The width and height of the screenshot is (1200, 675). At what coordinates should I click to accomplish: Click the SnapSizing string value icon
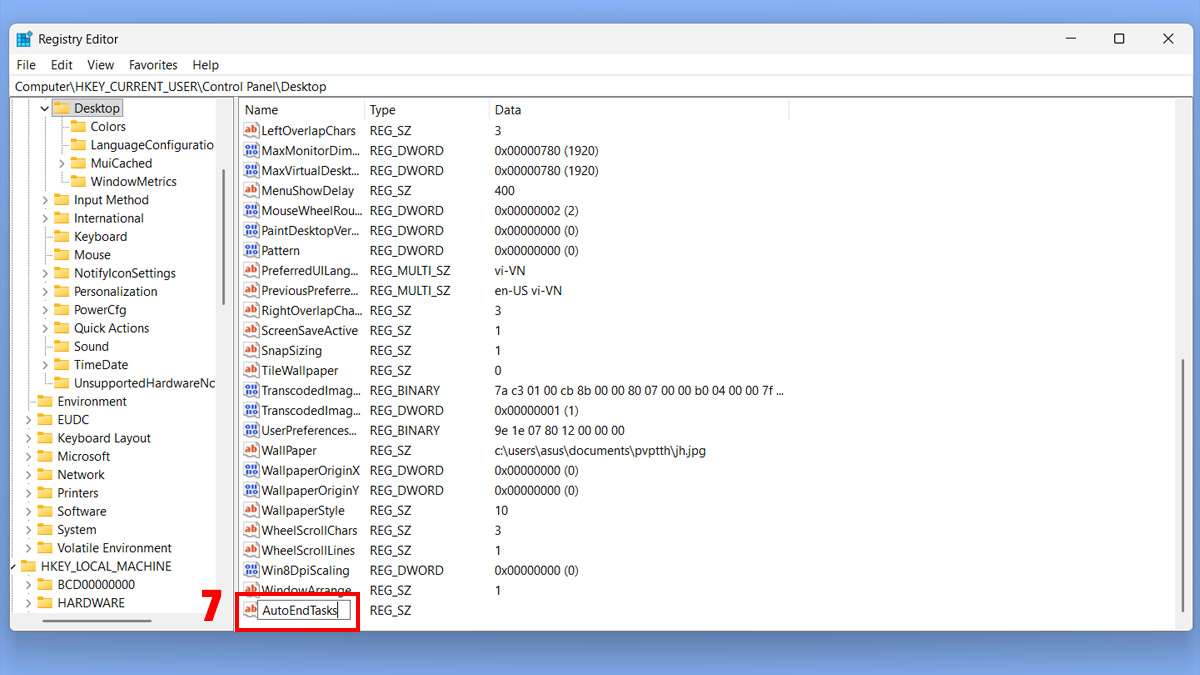pyautogui.click(x=251, y=351)
